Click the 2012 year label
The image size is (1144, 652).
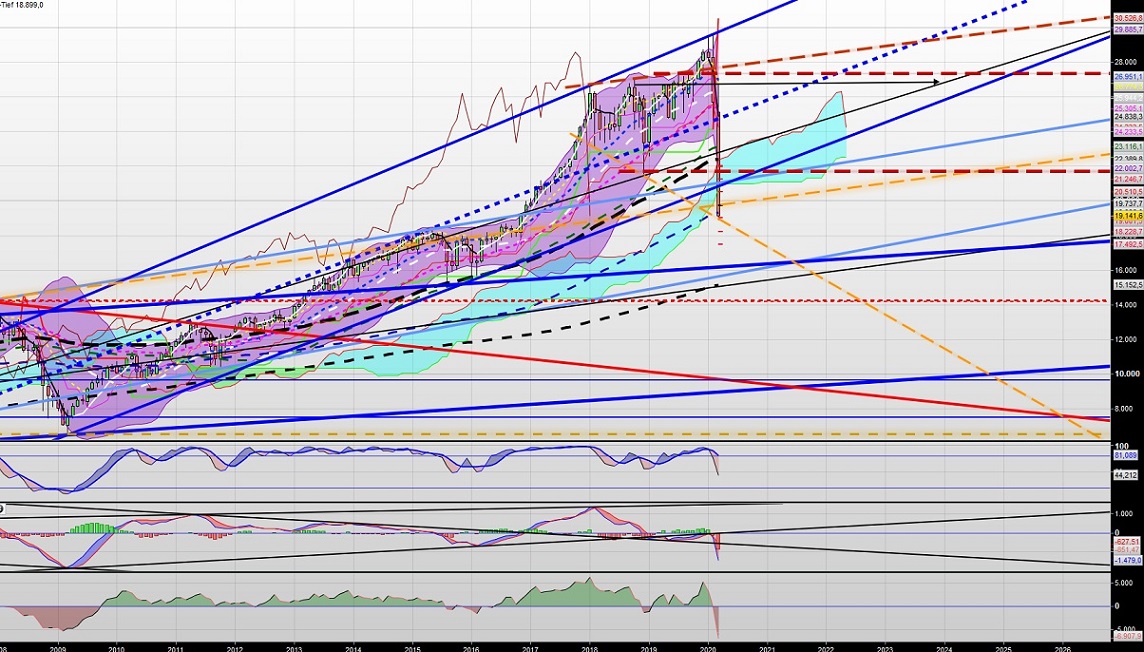[235, 648]
